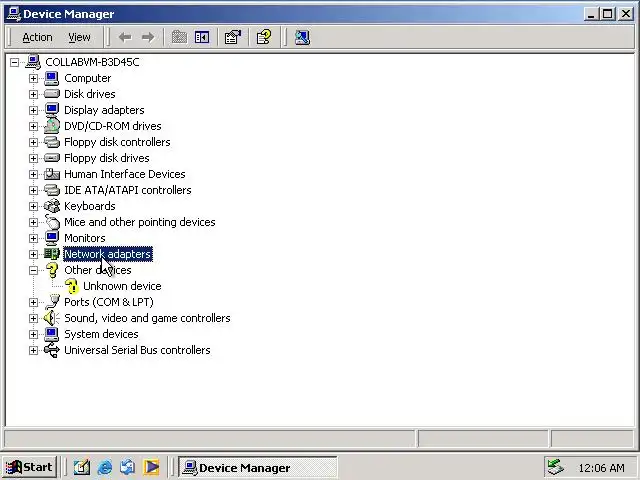The width and height of the screenshot is (640, 480).
Task: Click the IDE ATA/ATAPI controllers icon
Action: [52, 190]
